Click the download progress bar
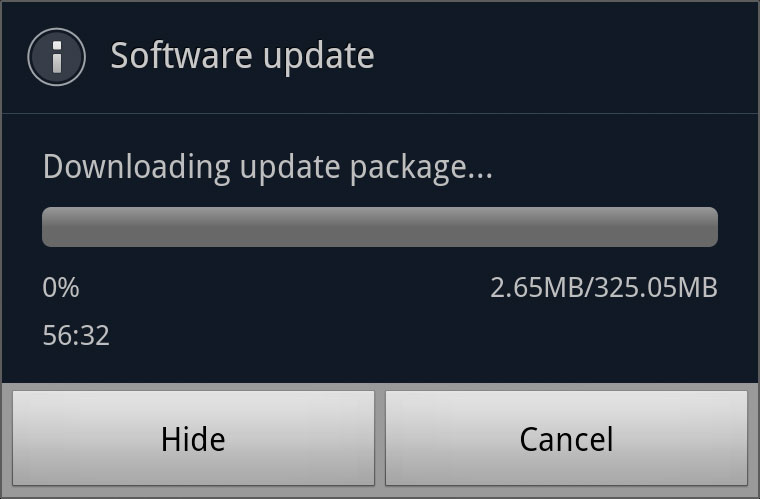The image size is (760, 499). click(380, 227)
